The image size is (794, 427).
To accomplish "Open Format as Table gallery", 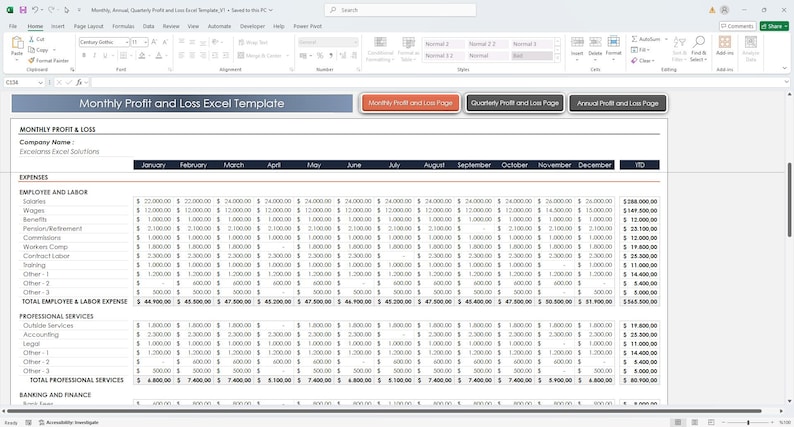I will click(x=408, y=49).
